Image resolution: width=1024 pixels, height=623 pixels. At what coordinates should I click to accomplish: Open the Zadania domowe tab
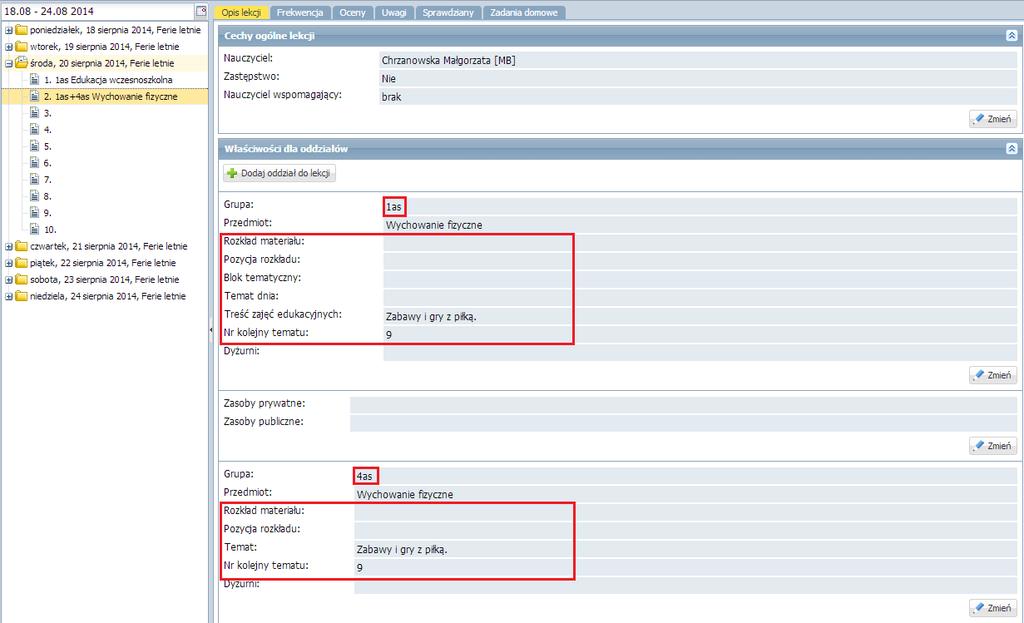(524, 12)
